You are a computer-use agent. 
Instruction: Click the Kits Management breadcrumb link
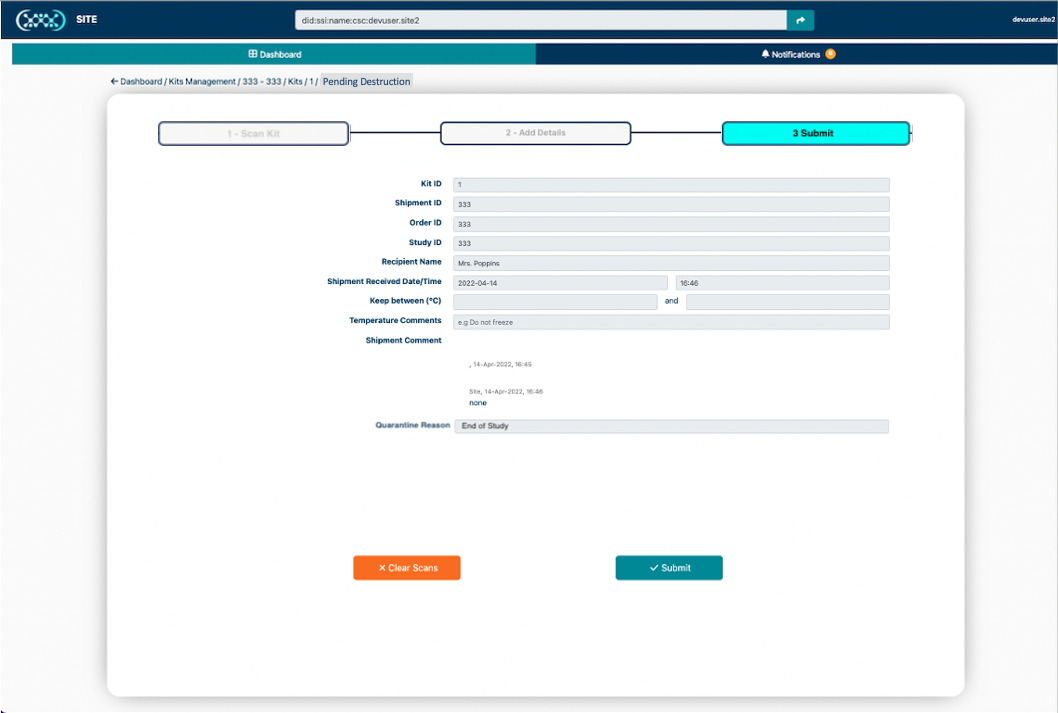pos(202,82)
